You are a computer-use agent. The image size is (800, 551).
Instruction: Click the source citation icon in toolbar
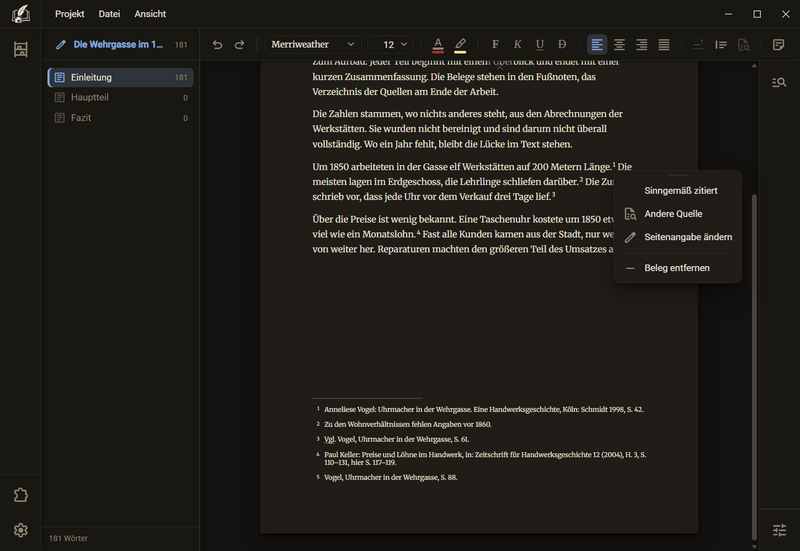[x=743, y=44]
